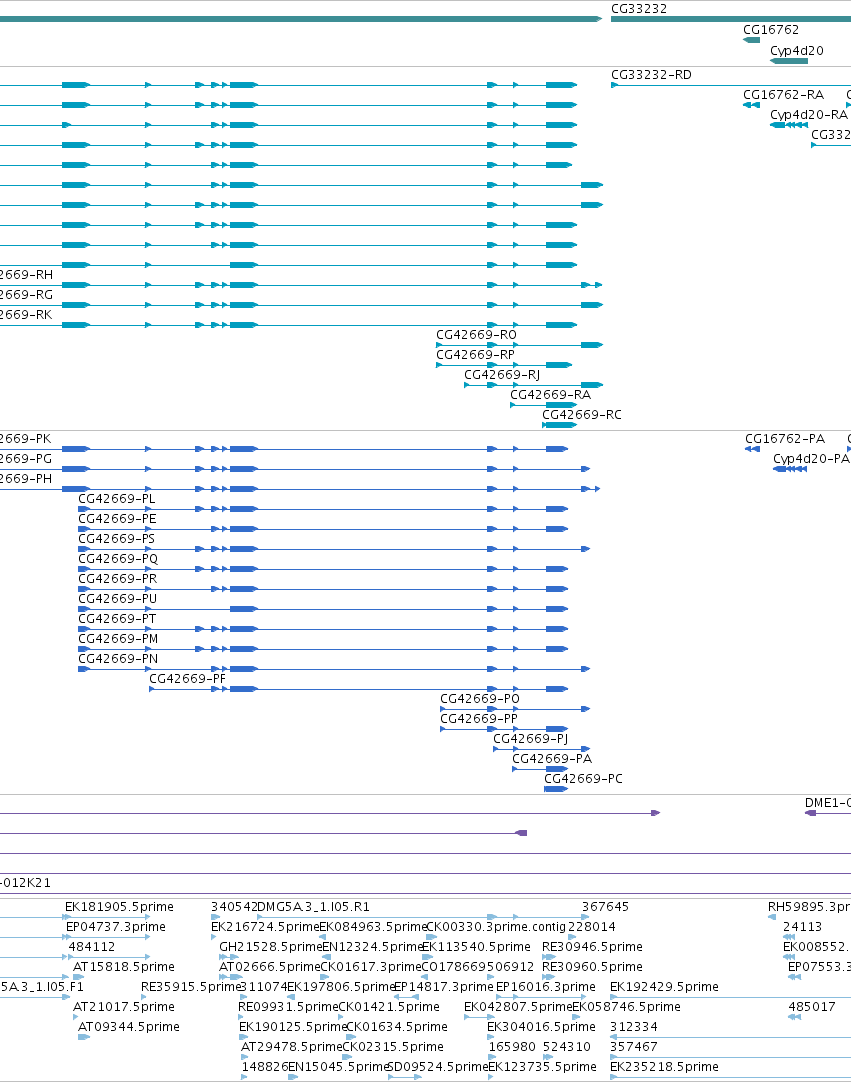This screenshot has height=1082, width=851.
Task: Open EST RE30946.5prime
Action: coord(592,947)
